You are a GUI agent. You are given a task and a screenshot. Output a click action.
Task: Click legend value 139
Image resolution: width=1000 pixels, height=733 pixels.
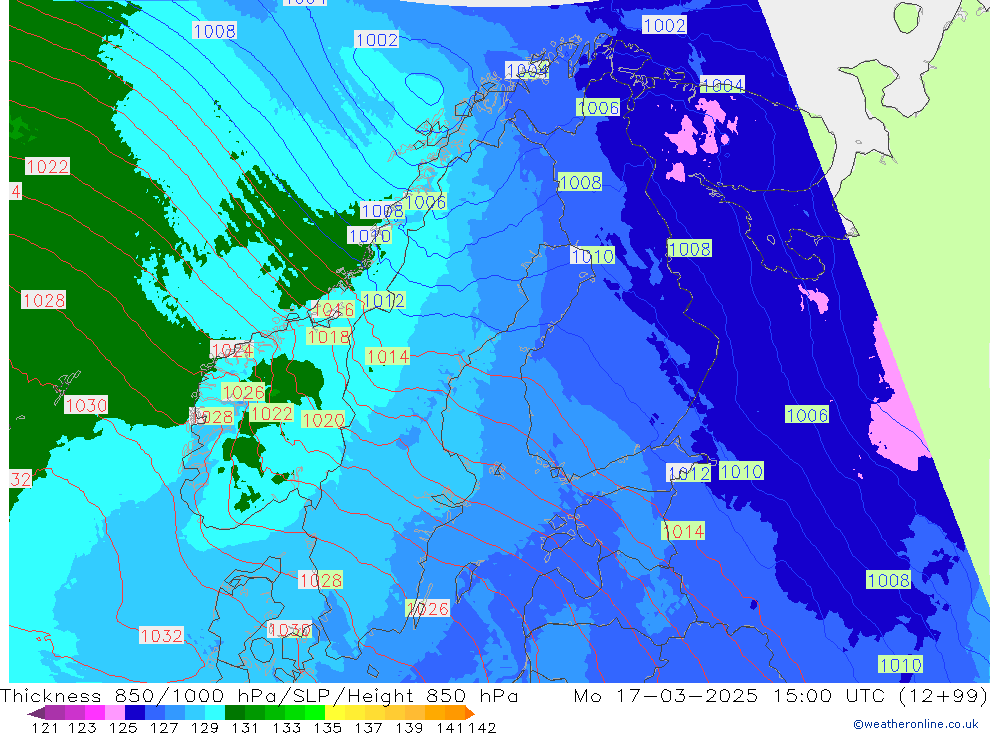pyautogui.click(x=409, y=728)
